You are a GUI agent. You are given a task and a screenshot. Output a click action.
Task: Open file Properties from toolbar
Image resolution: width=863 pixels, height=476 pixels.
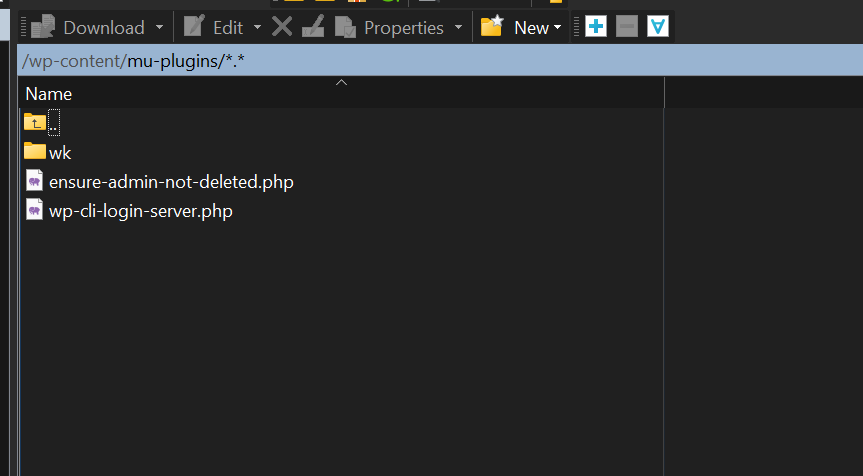(x=390, y=27)
